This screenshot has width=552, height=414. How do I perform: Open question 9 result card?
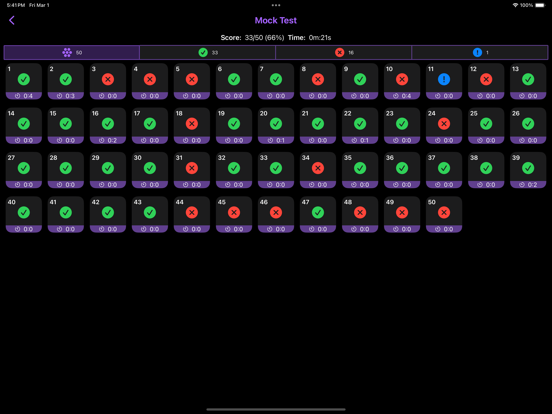click(x=360, y=81)
